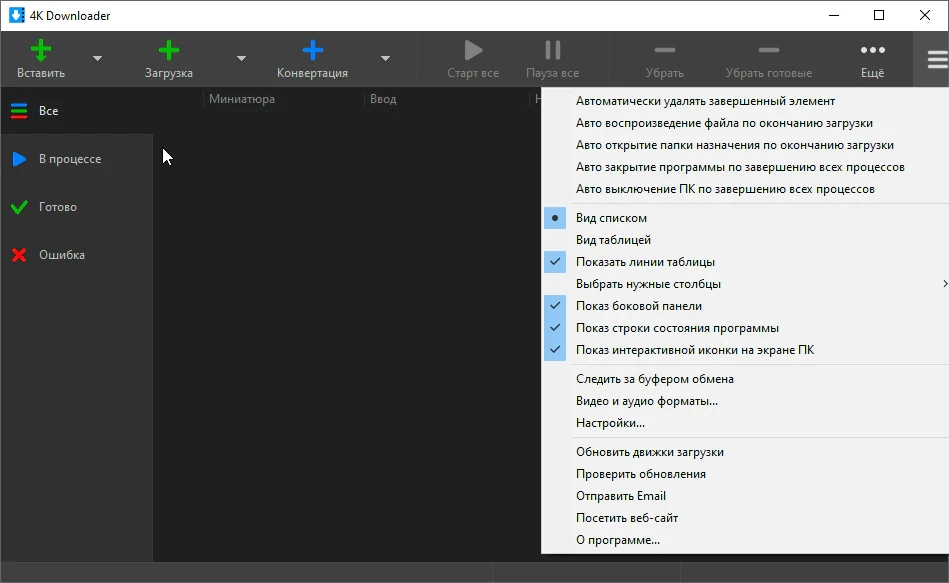This screenshot has height=583, width=949.
Task: Select the Все filter in sidebar
Action: click(77, 111)
